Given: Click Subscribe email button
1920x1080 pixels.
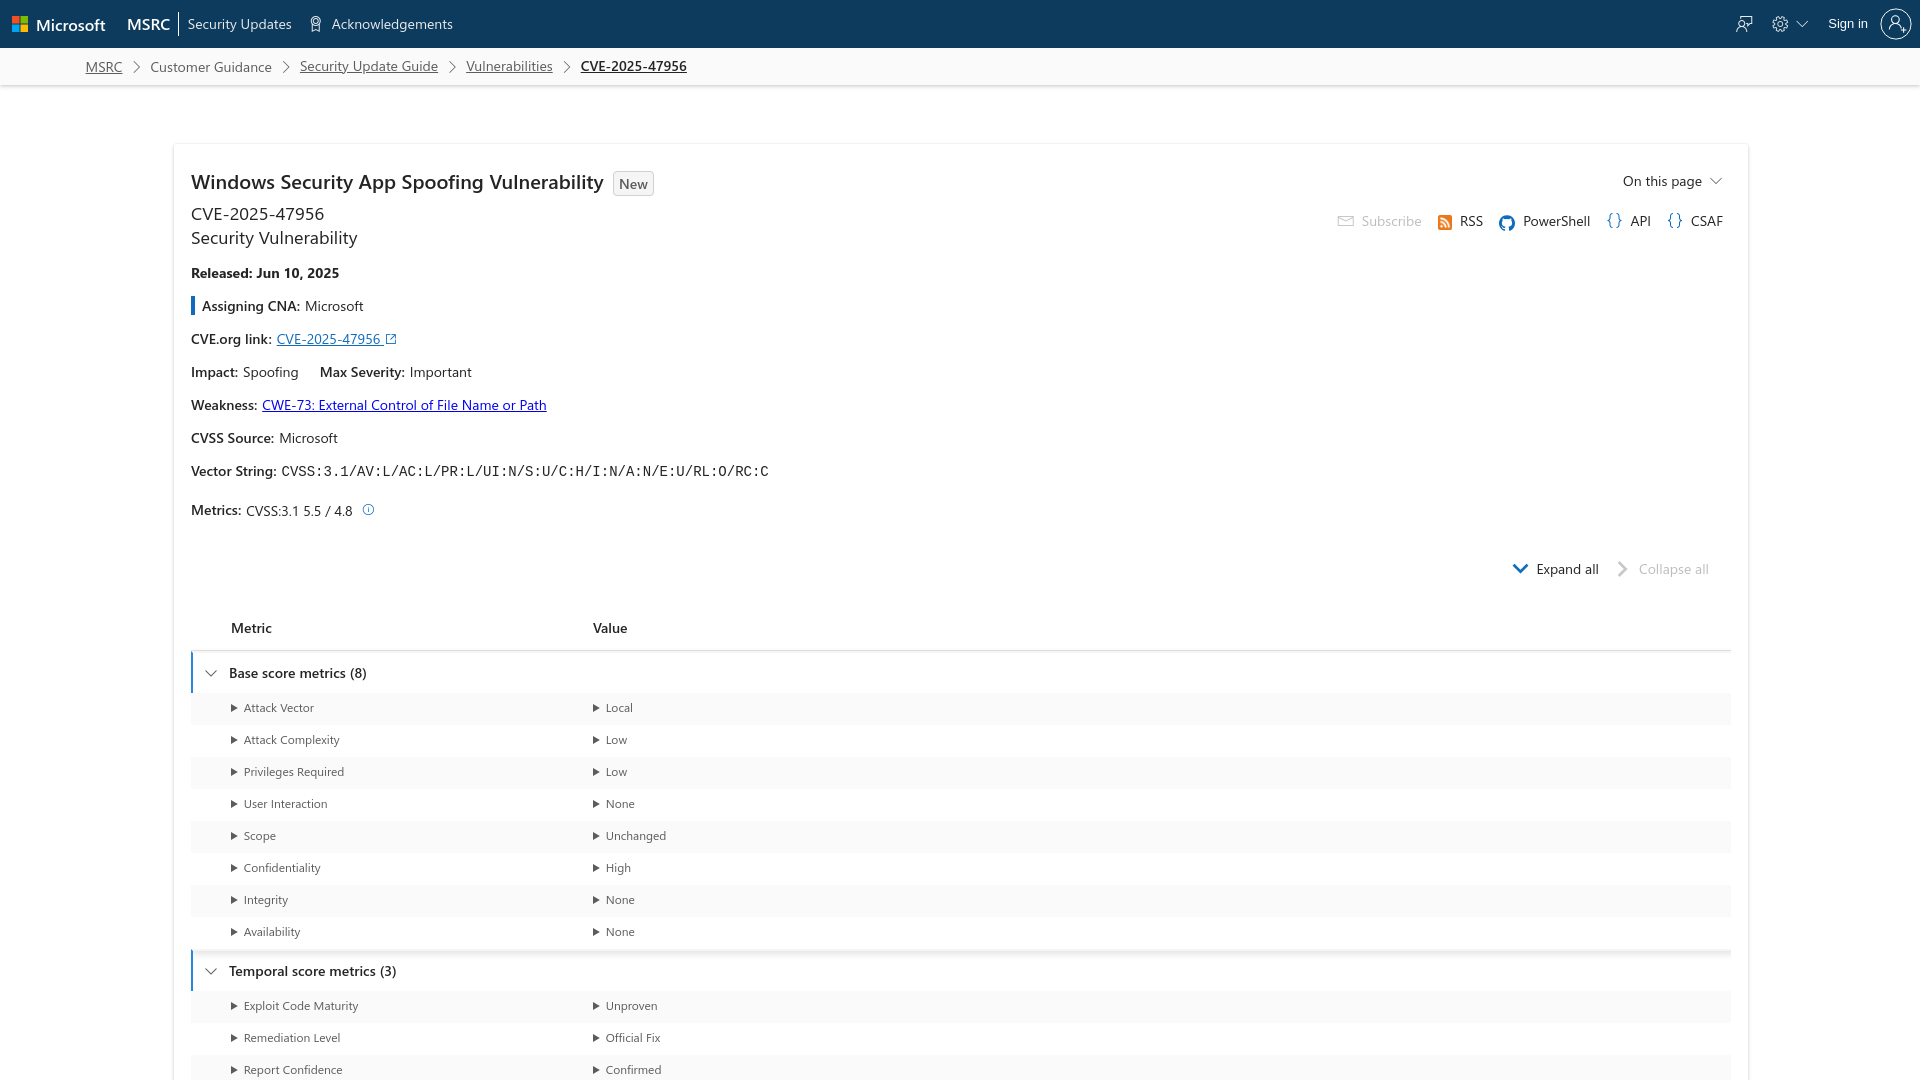Looking at the screenshot, I should coord(1379,221).
